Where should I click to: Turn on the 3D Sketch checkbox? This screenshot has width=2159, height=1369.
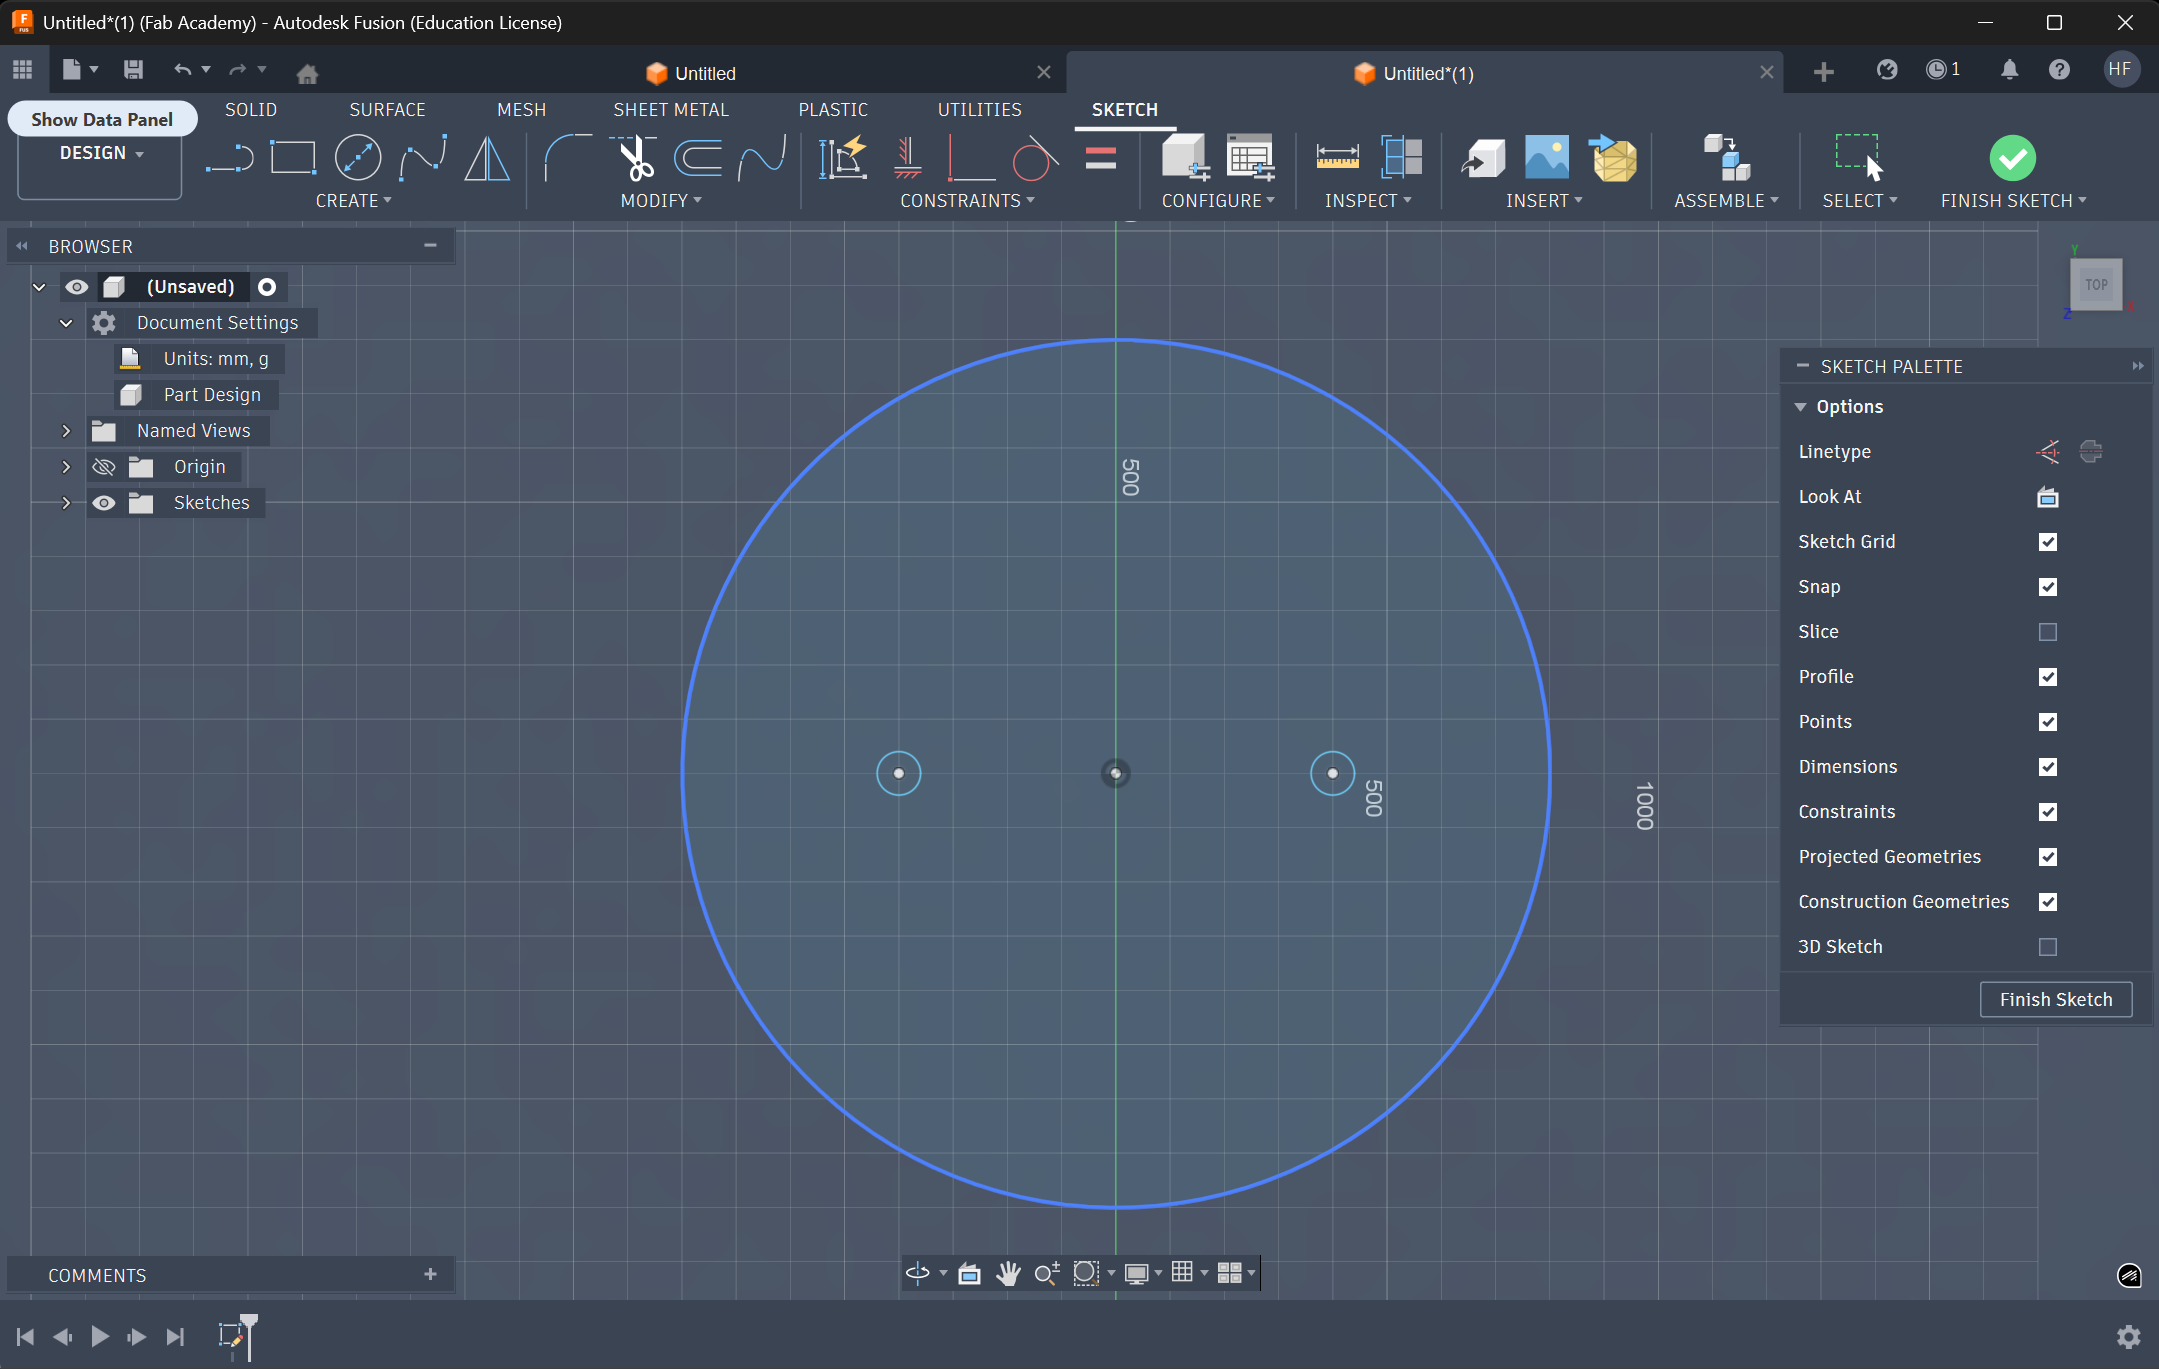point(2047,947)
